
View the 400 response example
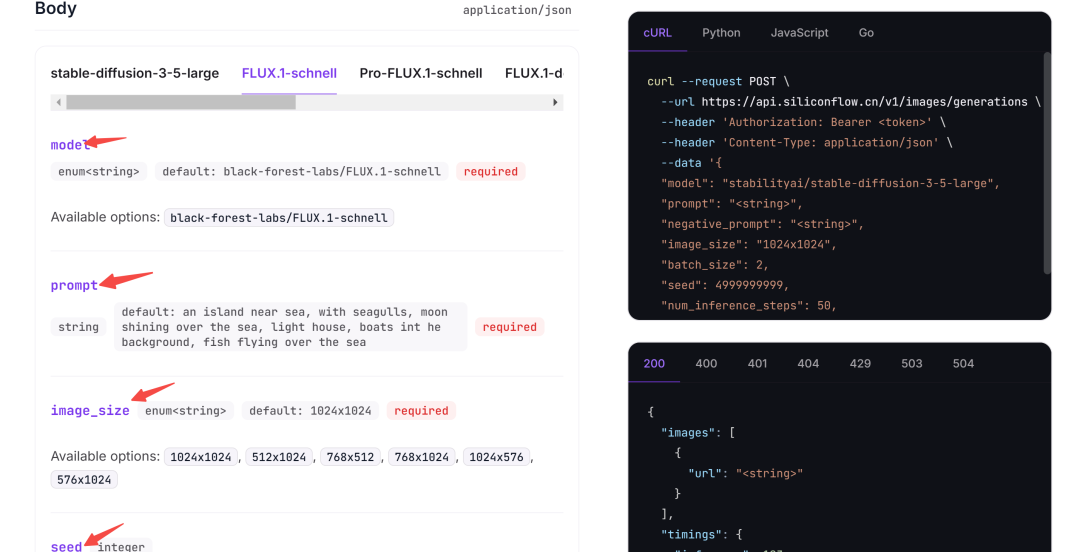(x=706, y=363)
